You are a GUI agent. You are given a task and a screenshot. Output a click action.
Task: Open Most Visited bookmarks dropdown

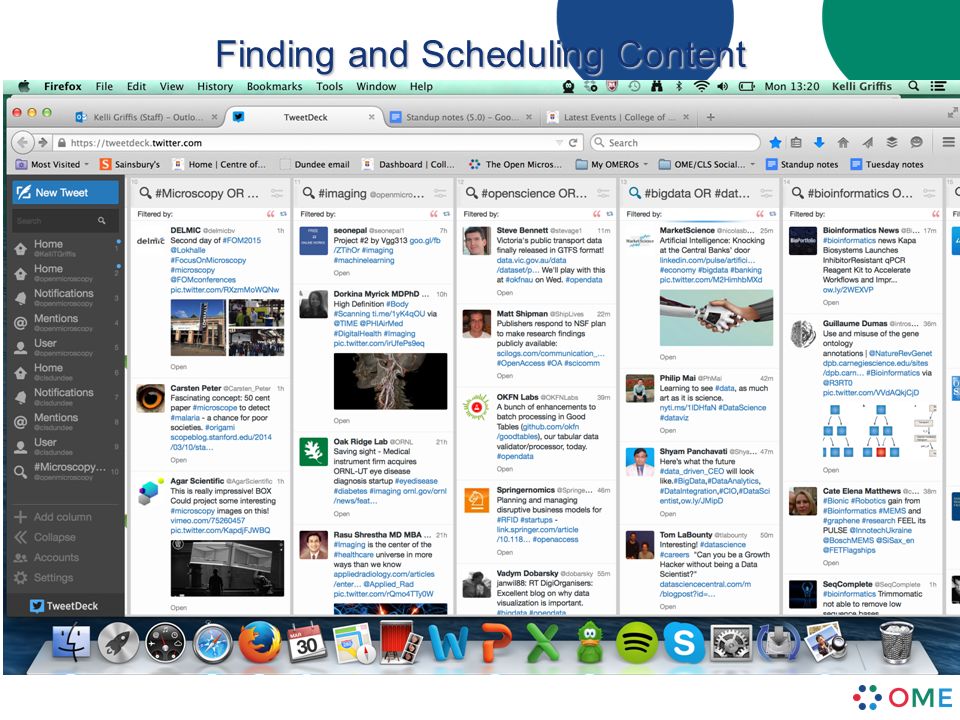pos(52,164)
